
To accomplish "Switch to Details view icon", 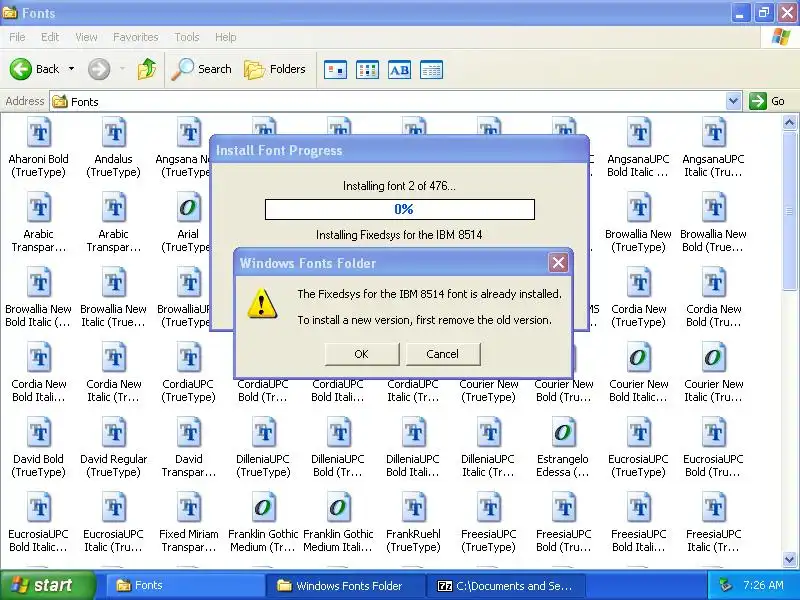I will (x=432, y=70).
